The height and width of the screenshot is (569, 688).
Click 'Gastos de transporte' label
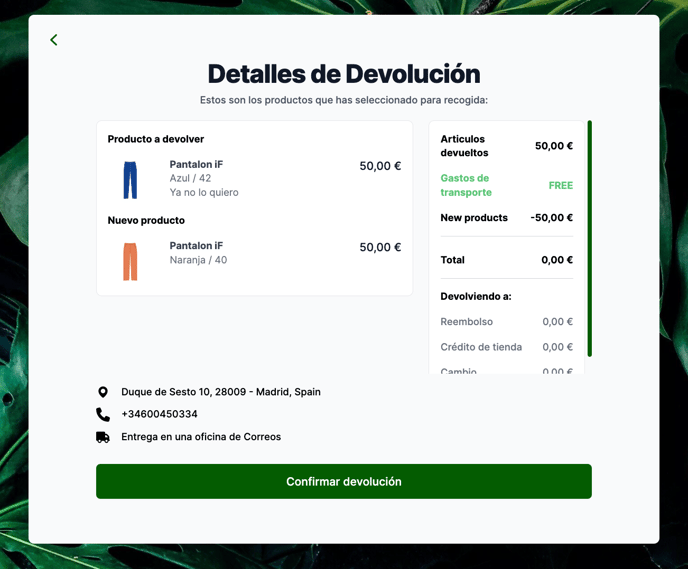point(466,185)
